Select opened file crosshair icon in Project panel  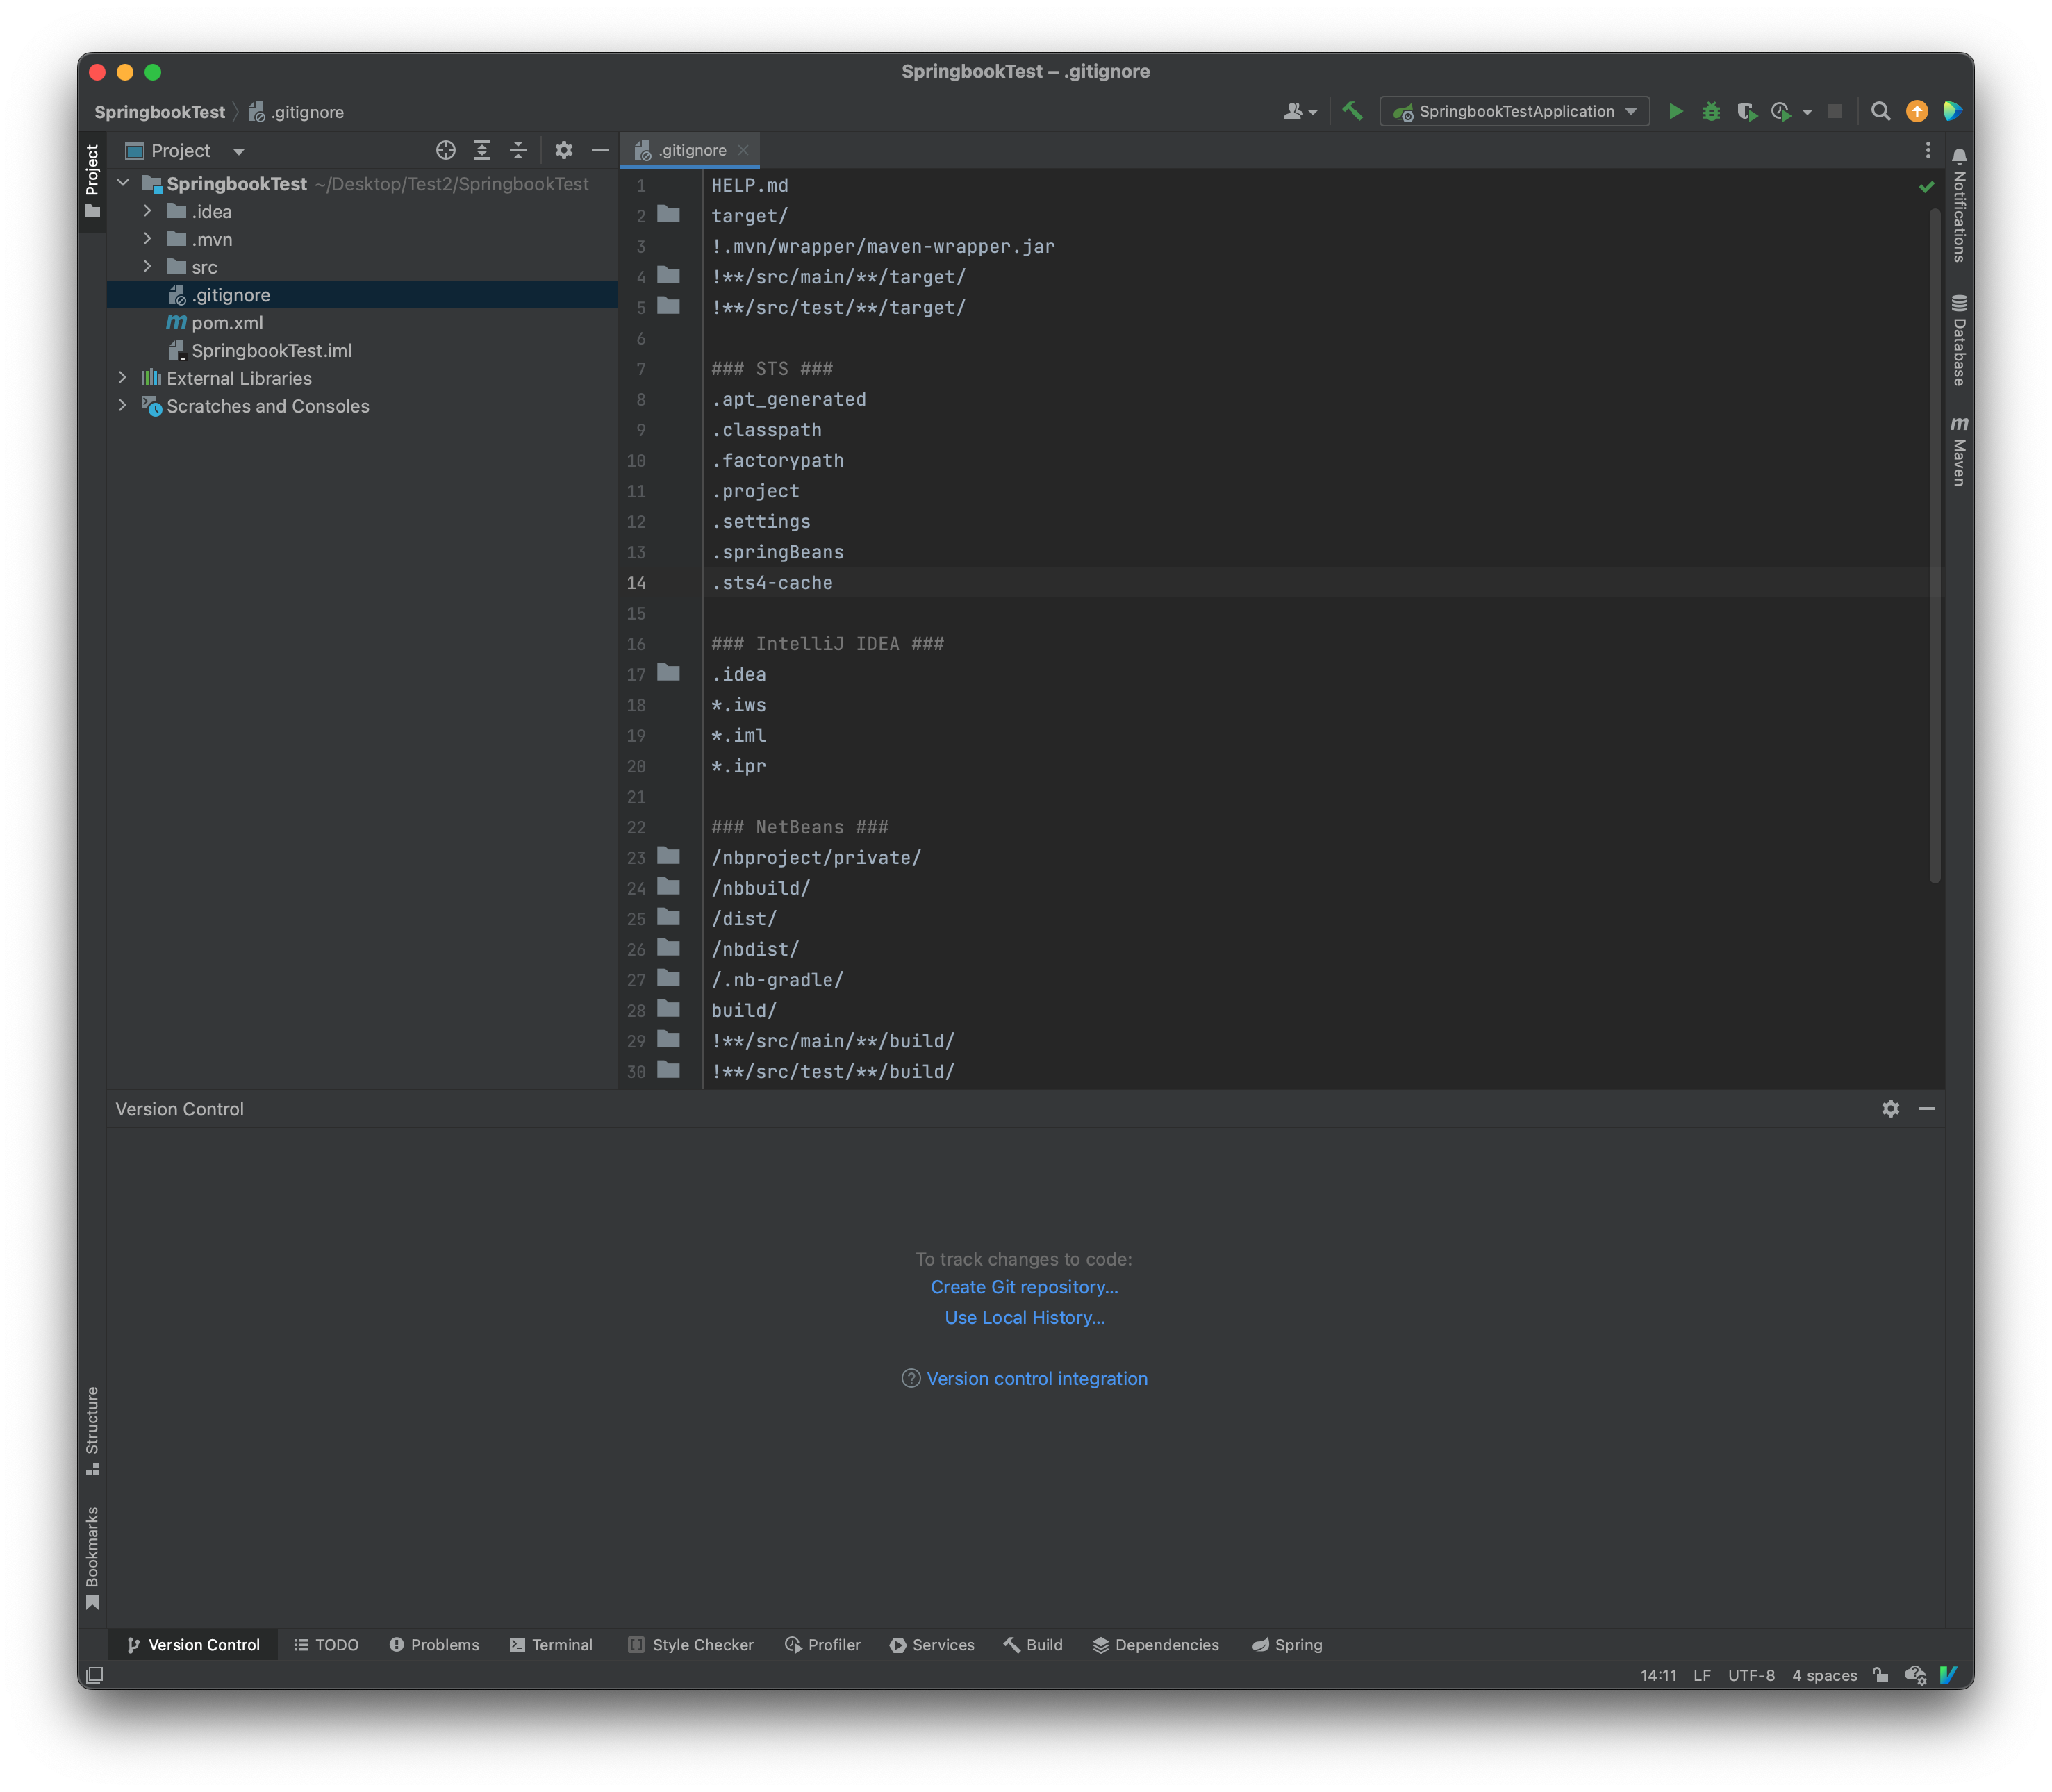(x=446, y=150)
